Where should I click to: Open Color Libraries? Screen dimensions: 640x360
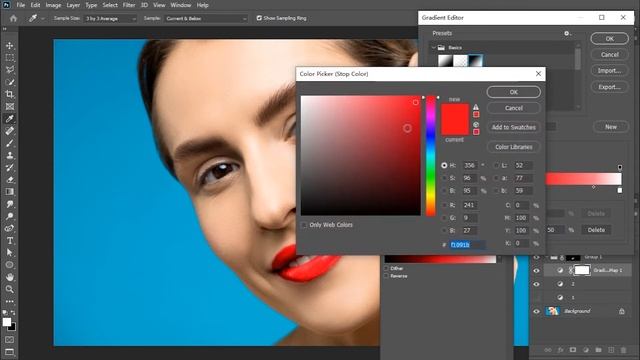513,147
